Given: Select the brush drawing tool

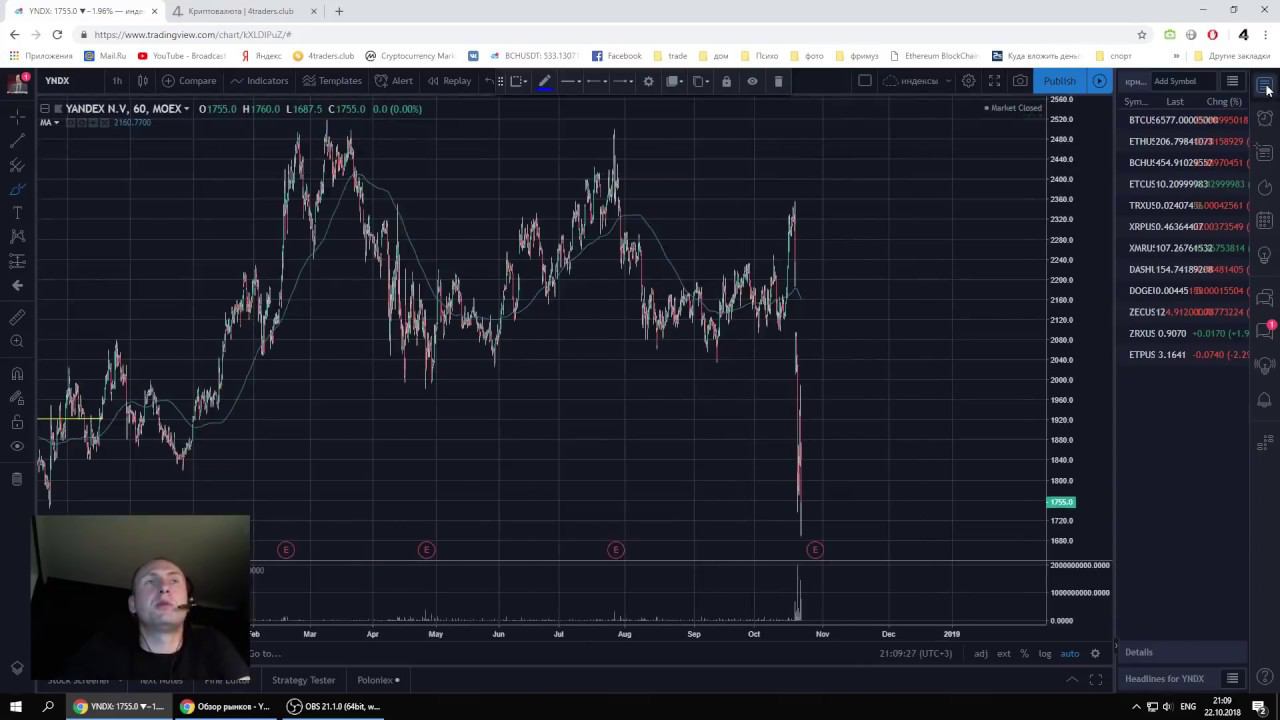Looking at the screenshot, I should click(17, 189).
